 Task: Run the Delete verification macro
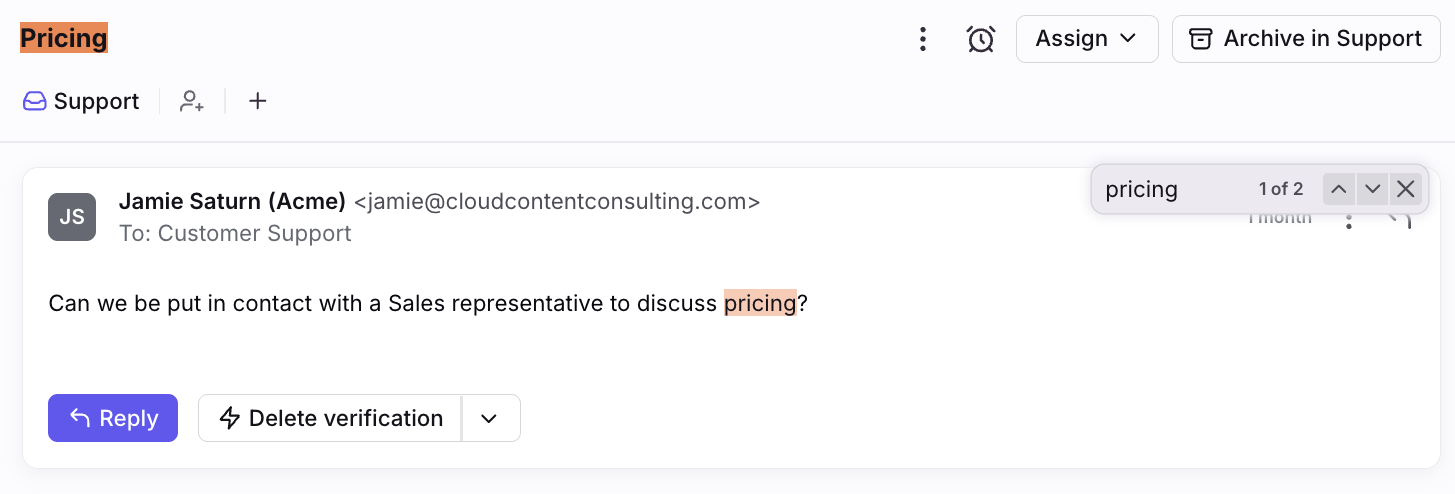coord(330,418)
